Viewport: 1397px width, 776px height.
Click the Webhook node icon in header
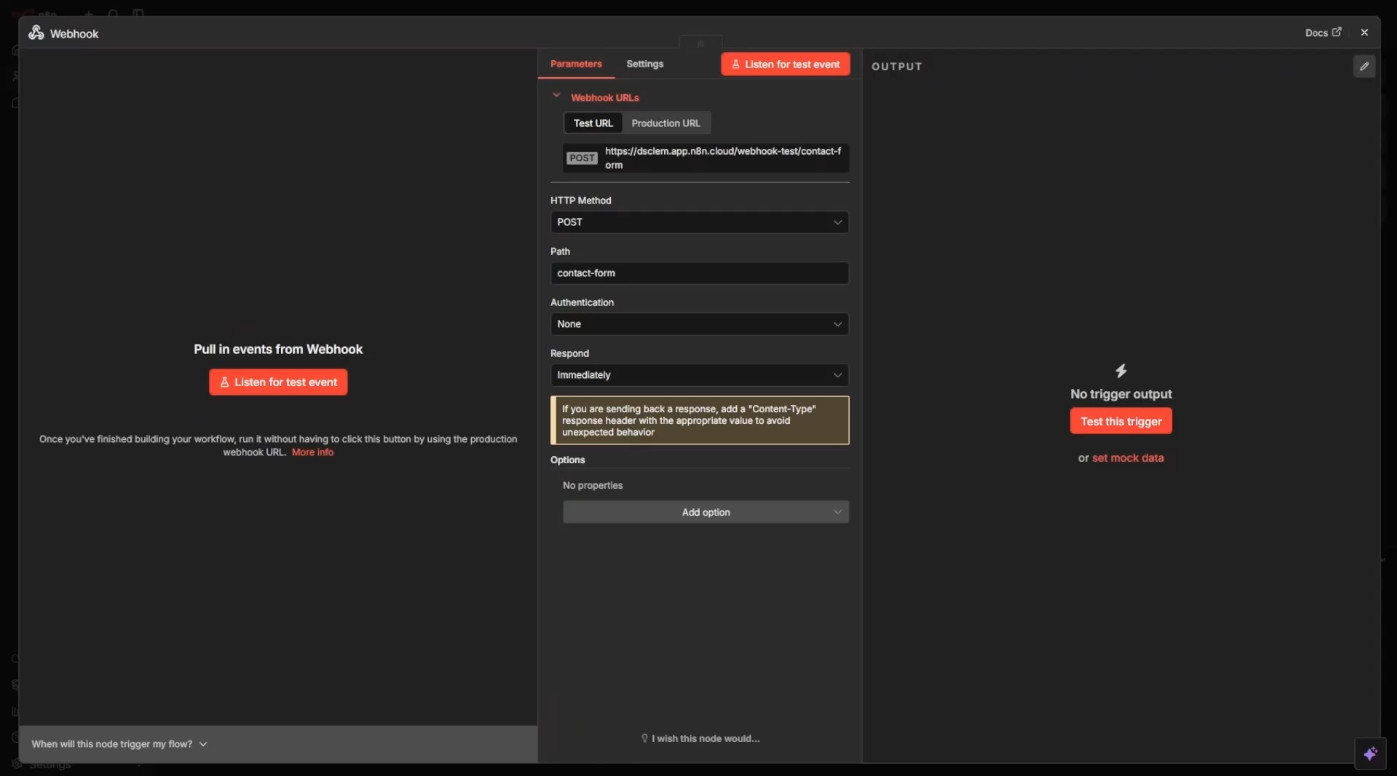[36, 33]
